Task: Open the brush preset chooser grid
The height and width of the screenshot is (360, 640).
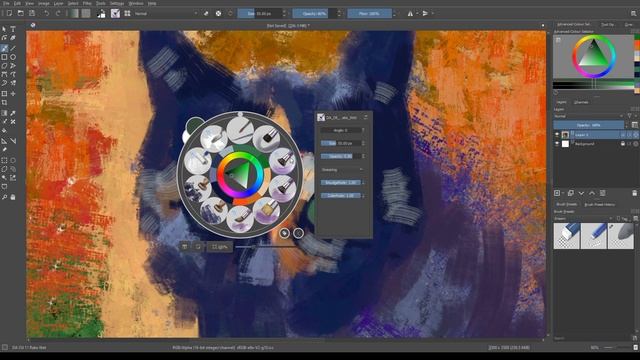Action: (127, 13)
